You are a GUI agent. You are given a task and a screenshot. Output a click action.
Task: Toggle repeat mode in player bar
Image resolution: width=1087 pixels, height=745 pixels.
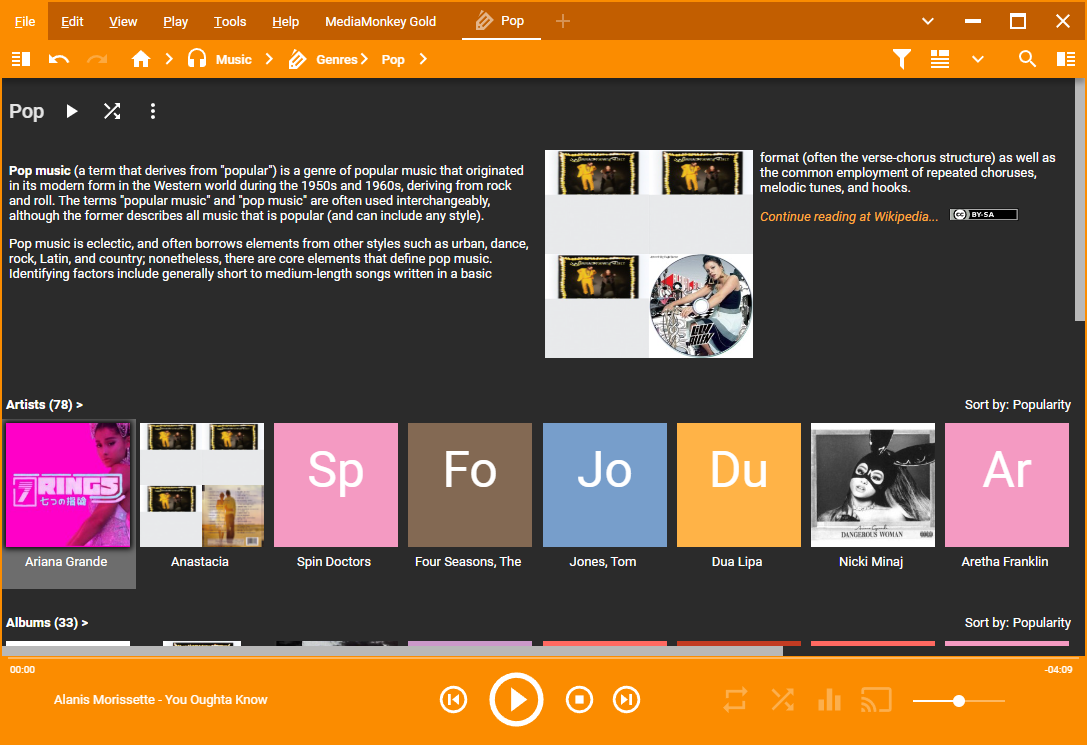pos(735,700)
